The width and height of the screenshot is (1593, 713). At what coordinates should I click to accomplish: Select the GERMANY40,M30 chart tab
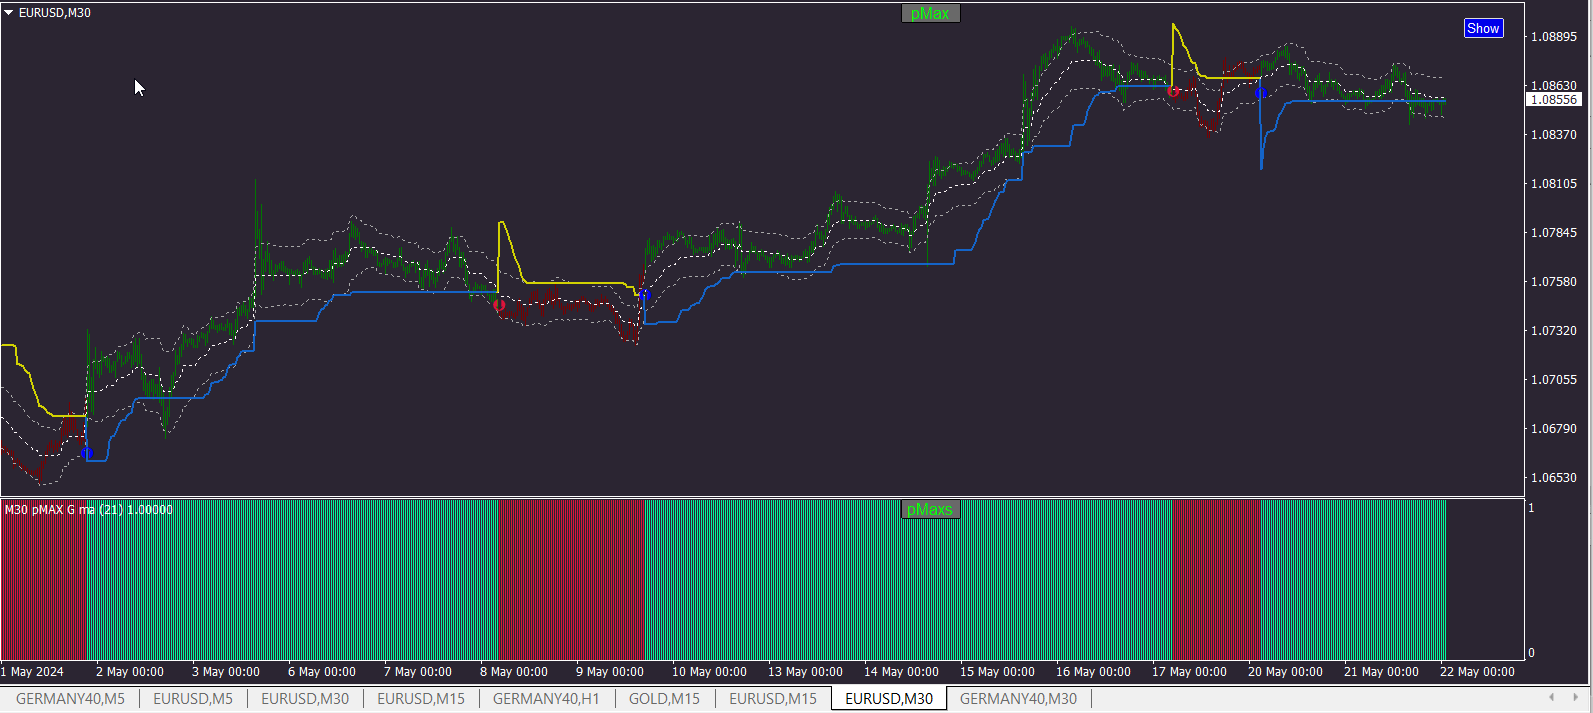[1018, 699]
